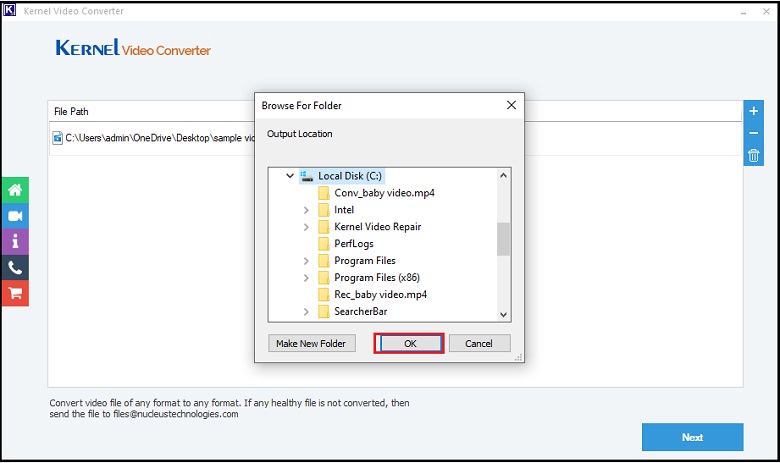
Task: Expand the Intel folder
Action: coord(306,210)
